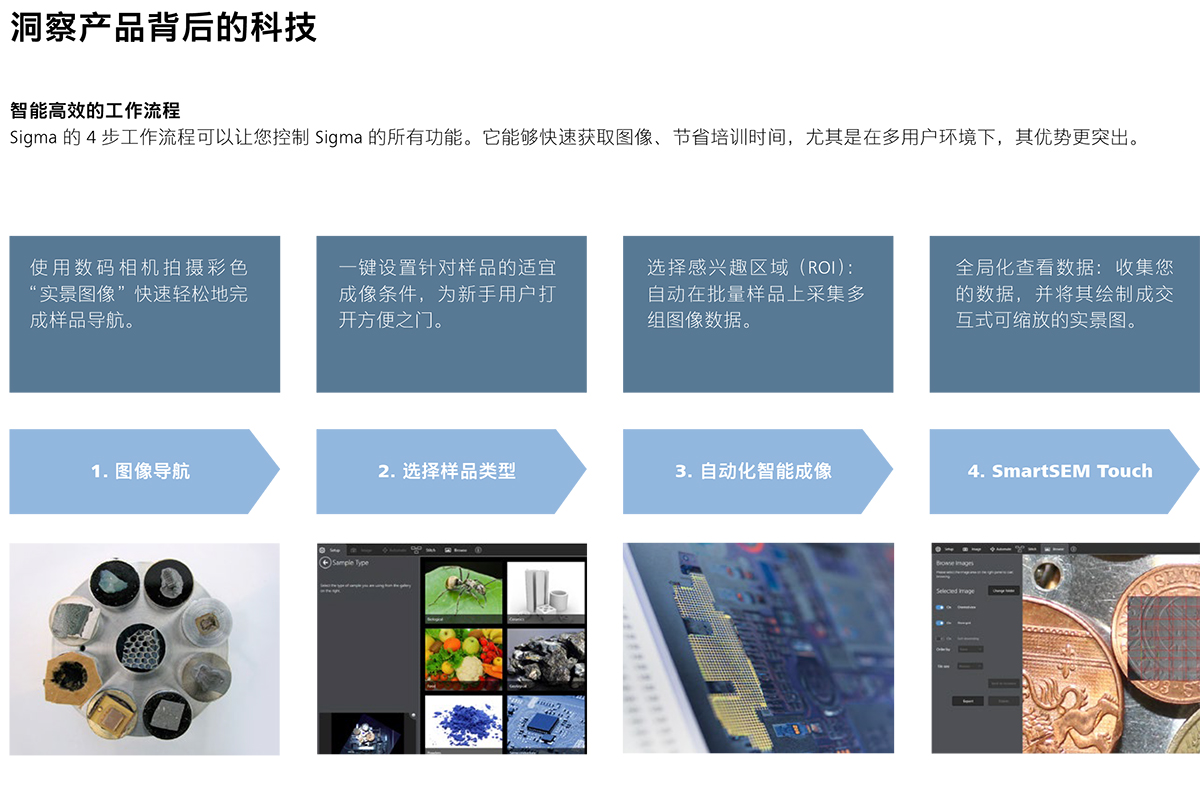1200x790 pixels.
Task: Toggle the second On switch for show grid
Action: 940,622
